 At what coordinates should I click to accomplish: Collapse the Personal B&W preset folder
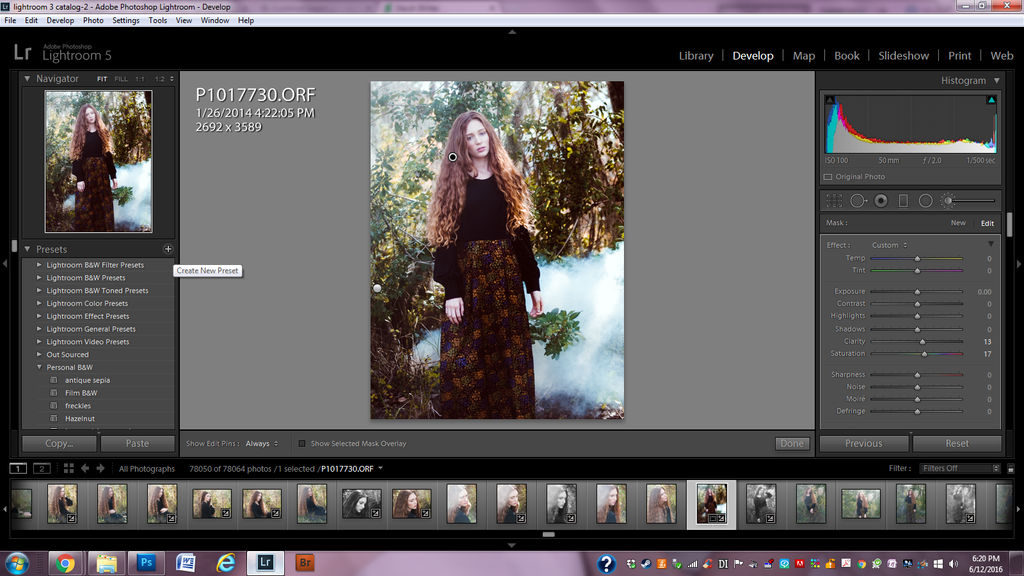[x=39, y=367]
